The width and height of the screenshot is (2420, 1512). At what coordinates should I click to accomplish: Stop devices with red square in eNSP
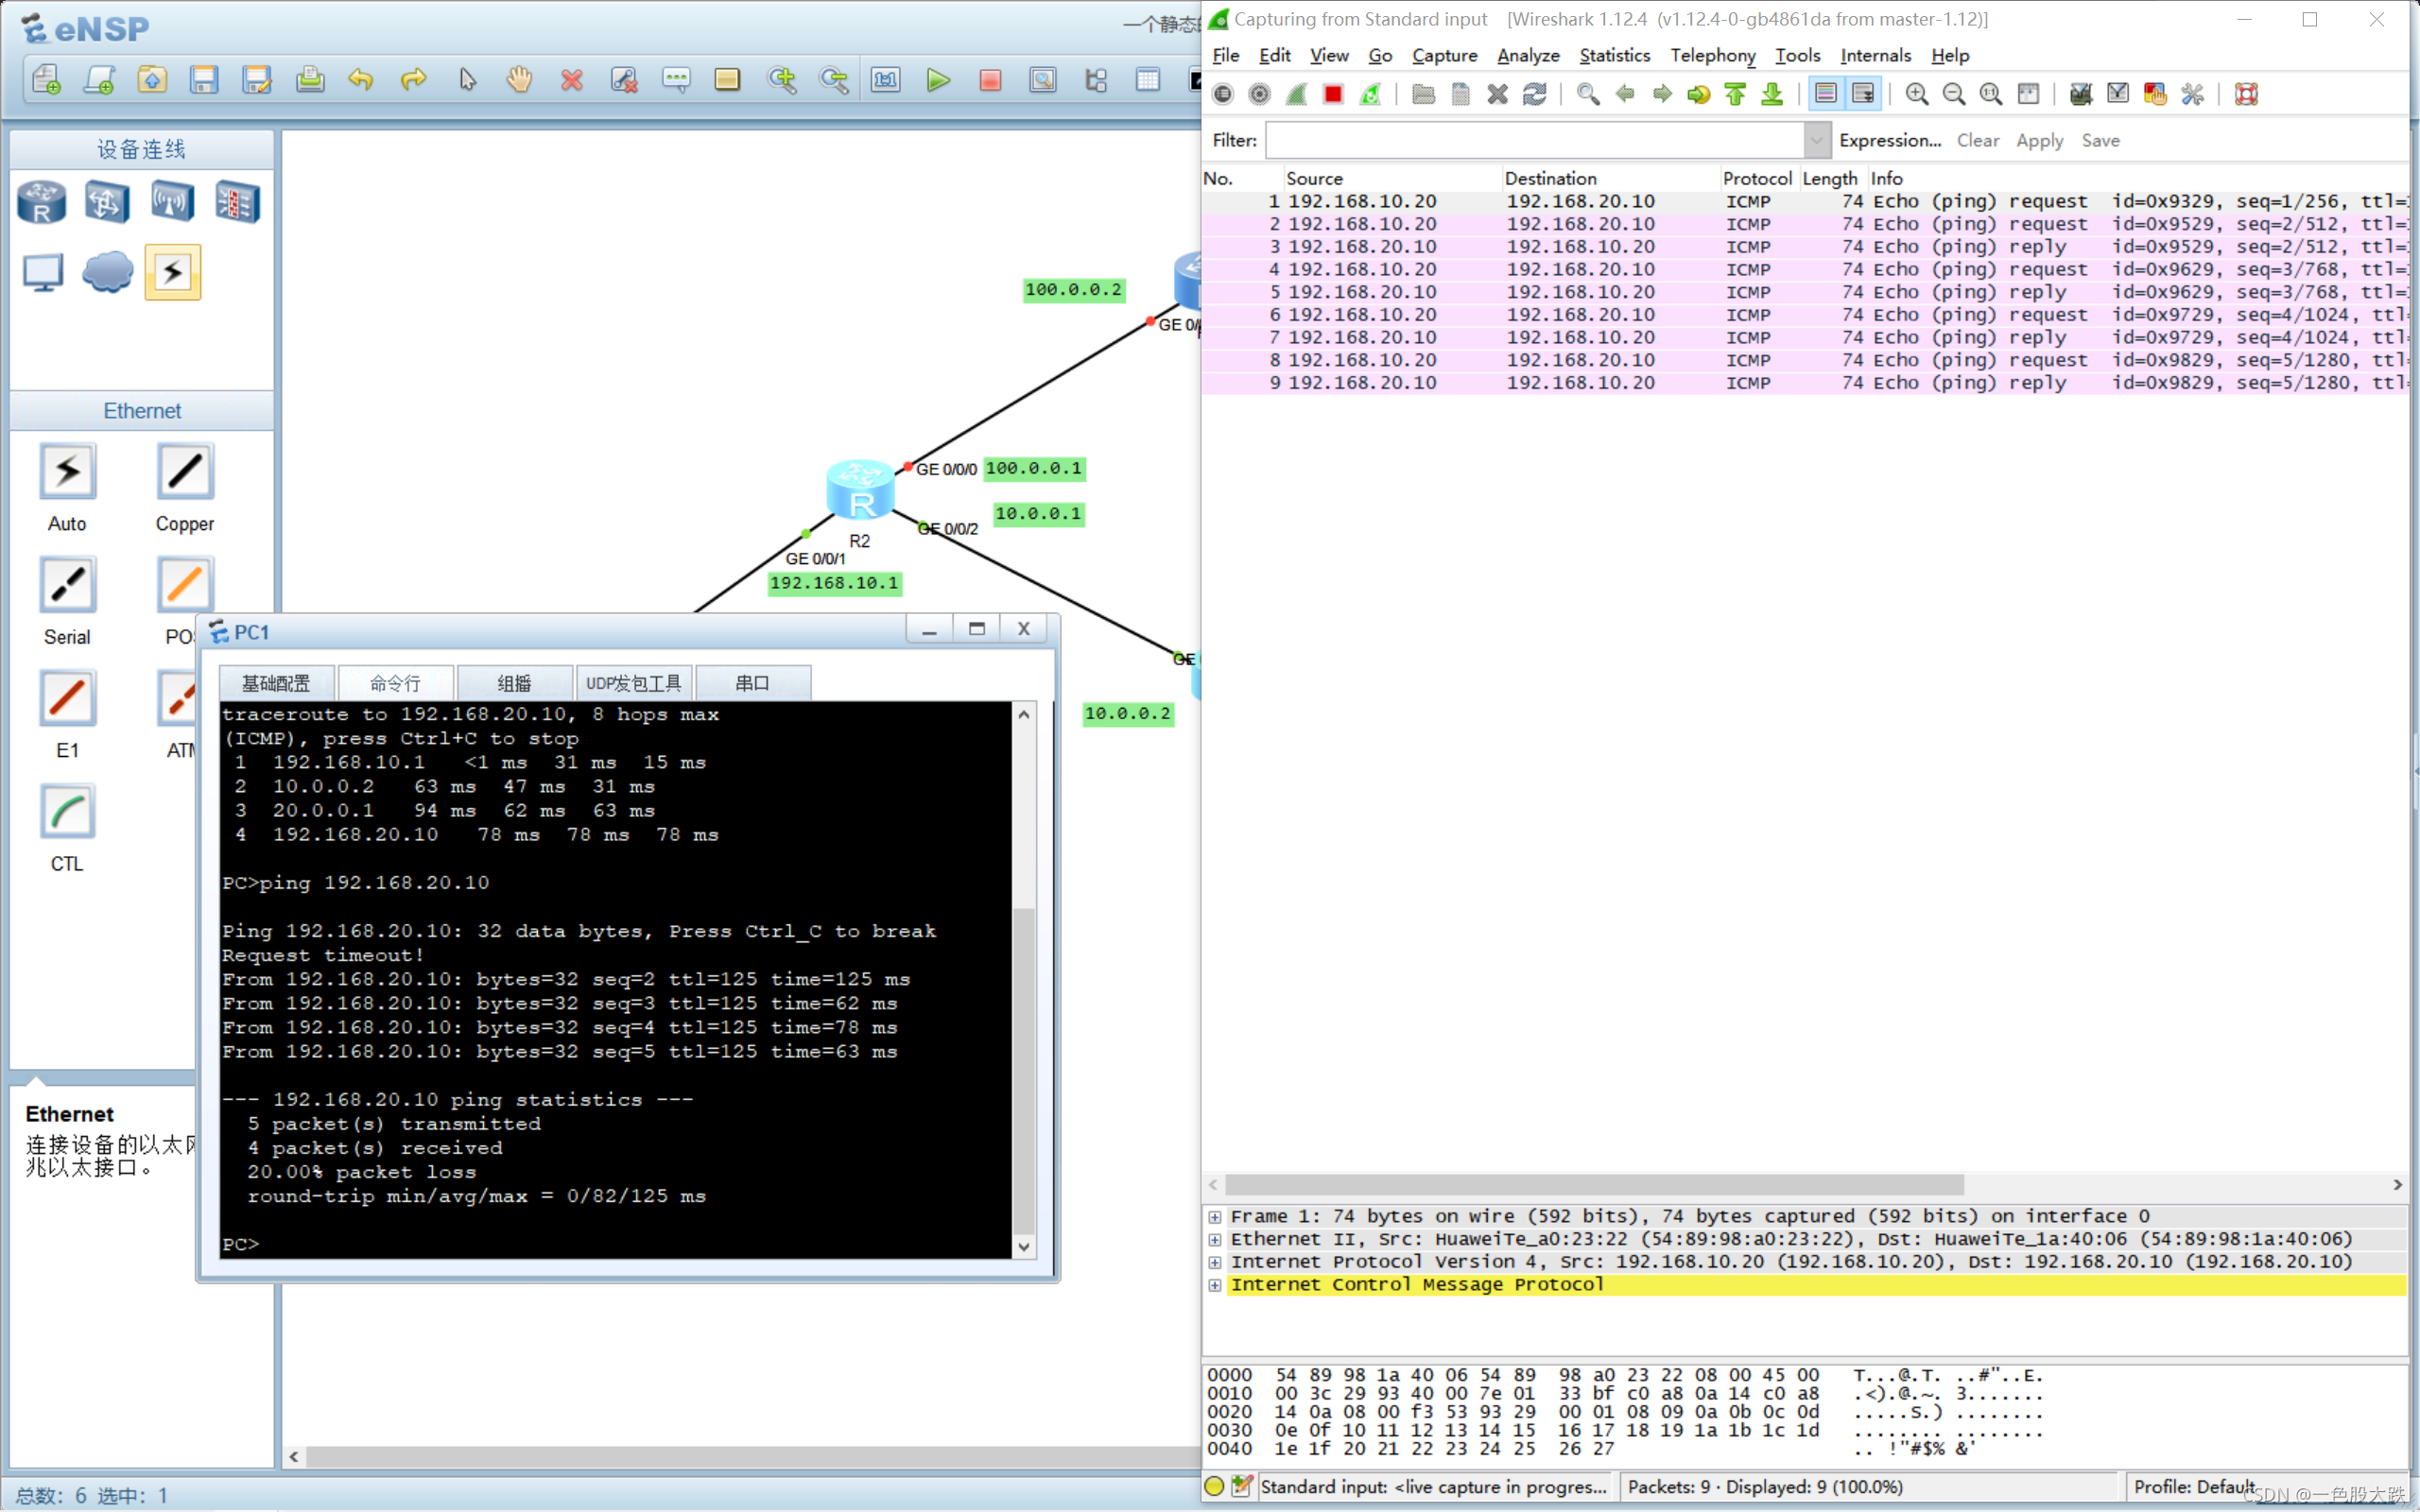coord(990,80)
